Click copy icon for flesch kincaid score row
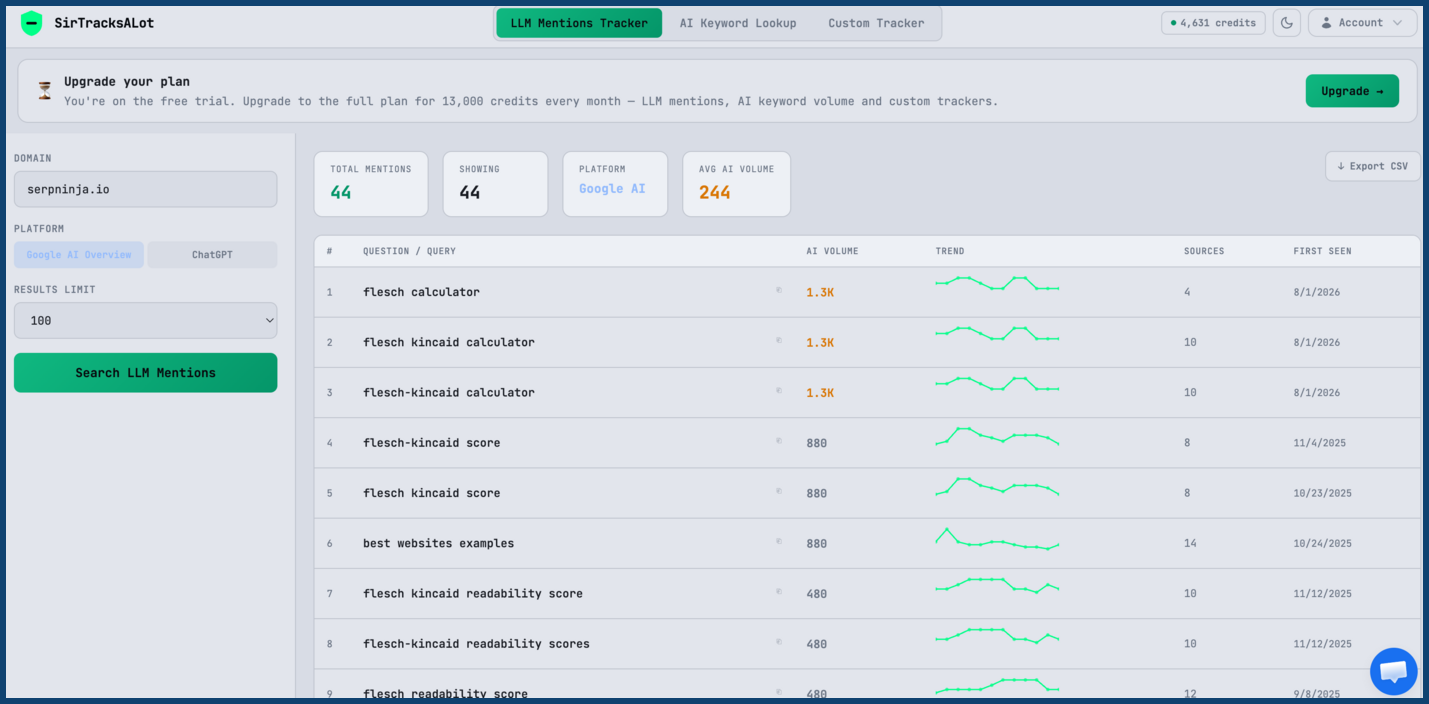Image resolution: width=1429 pixels, height=704 pixels. coord(779,492)
